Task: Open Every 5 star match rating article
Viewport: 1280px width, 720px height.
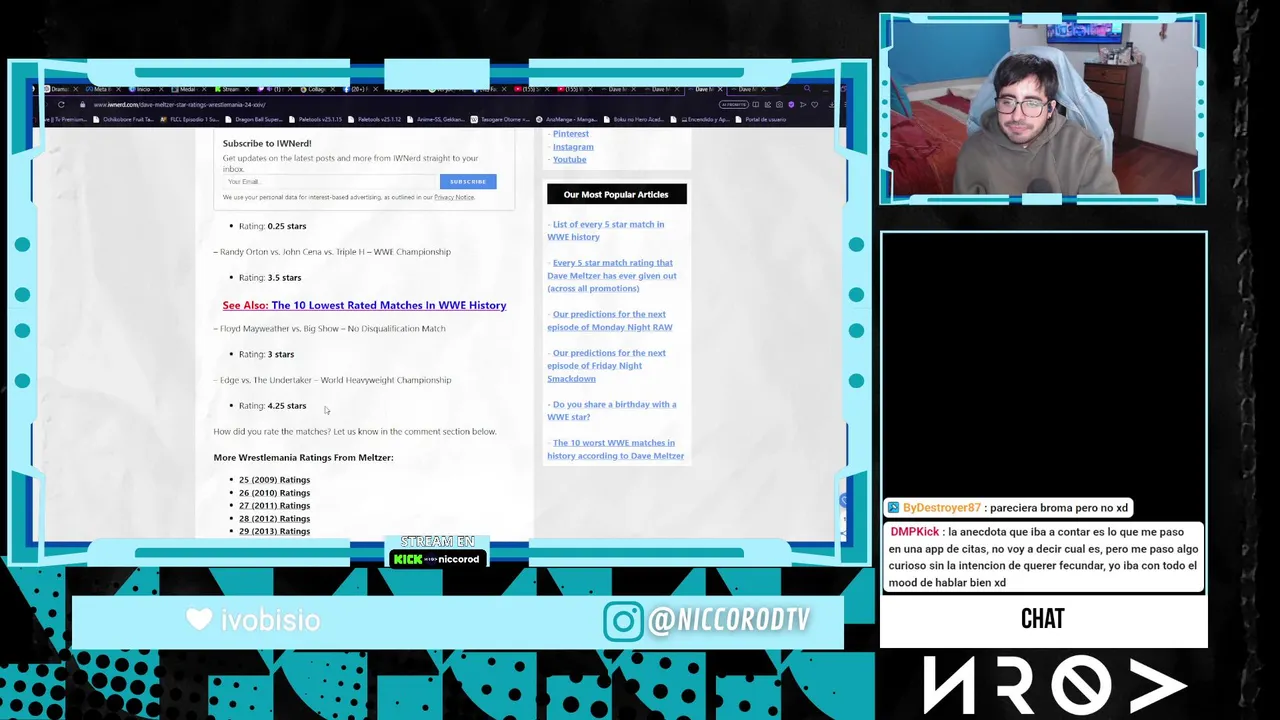Action: pyautogui.click(x=612, y=275)
